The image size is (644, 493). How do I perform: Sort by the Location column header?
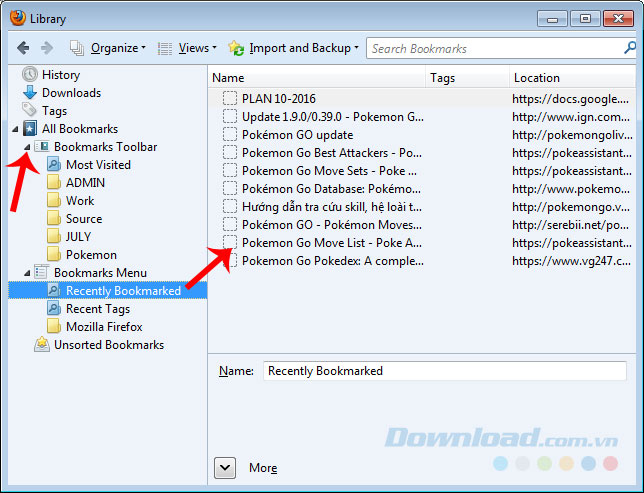[x=572, y=78]
